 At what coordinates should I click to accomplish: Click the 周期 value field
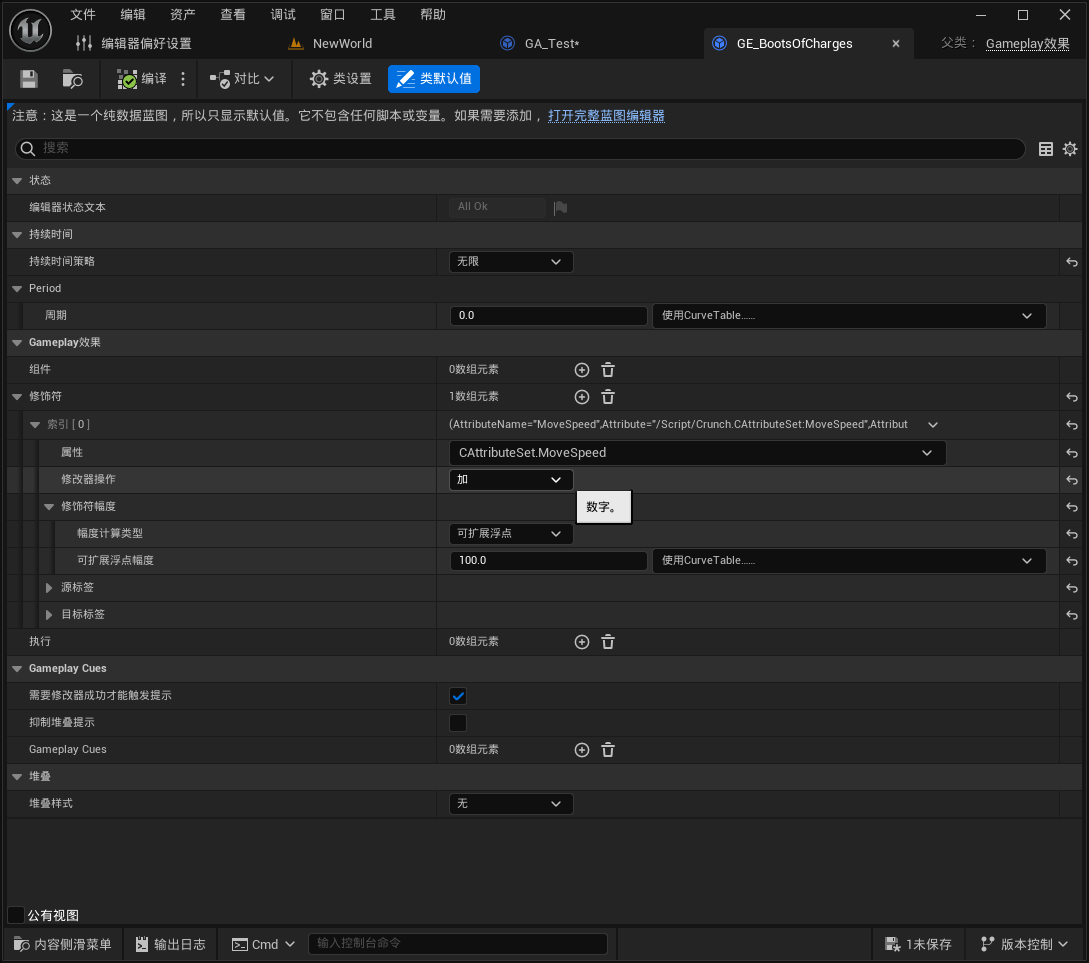[548, 316]
